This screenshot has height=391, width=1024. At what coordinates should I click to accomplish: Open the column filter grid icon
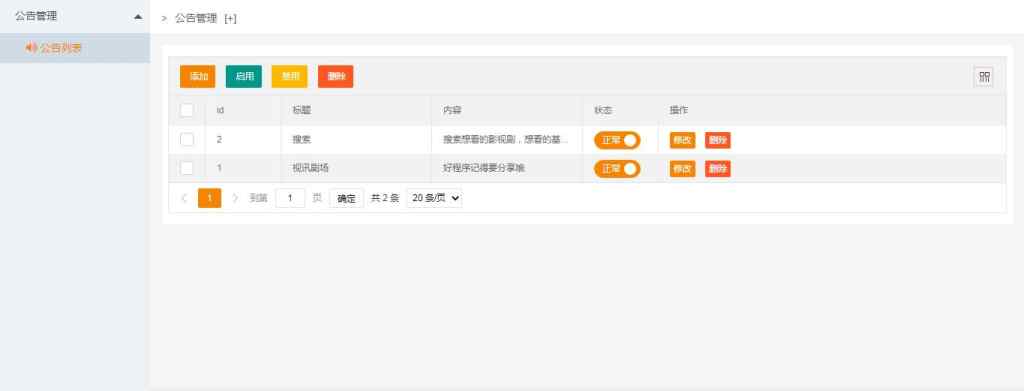984,77
